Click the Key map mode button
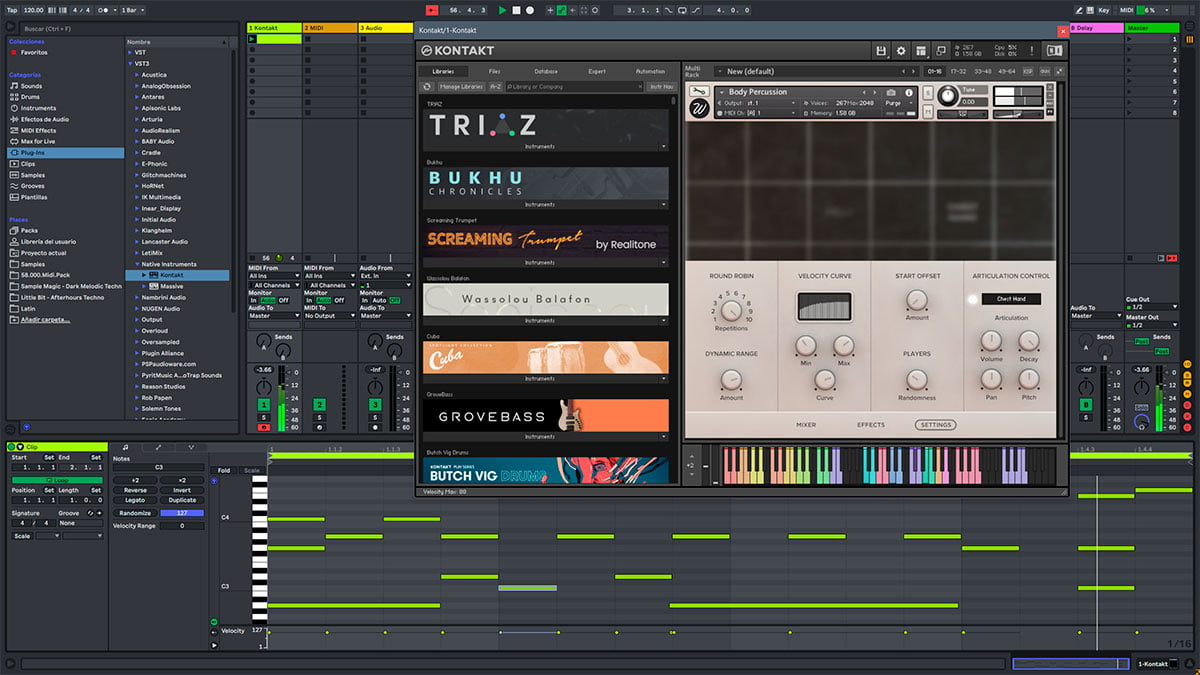 [1106, 10]
